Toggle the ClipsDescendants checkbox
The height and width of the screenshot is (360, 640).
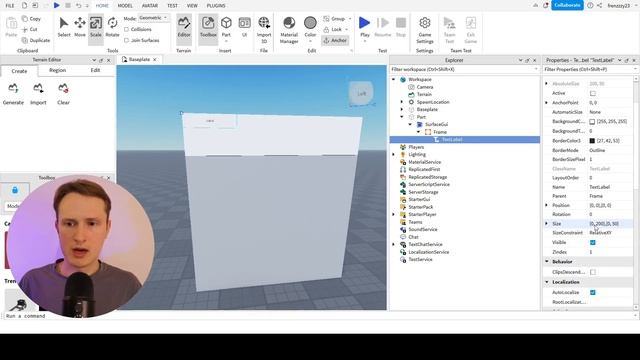click(x=593, y=272)
